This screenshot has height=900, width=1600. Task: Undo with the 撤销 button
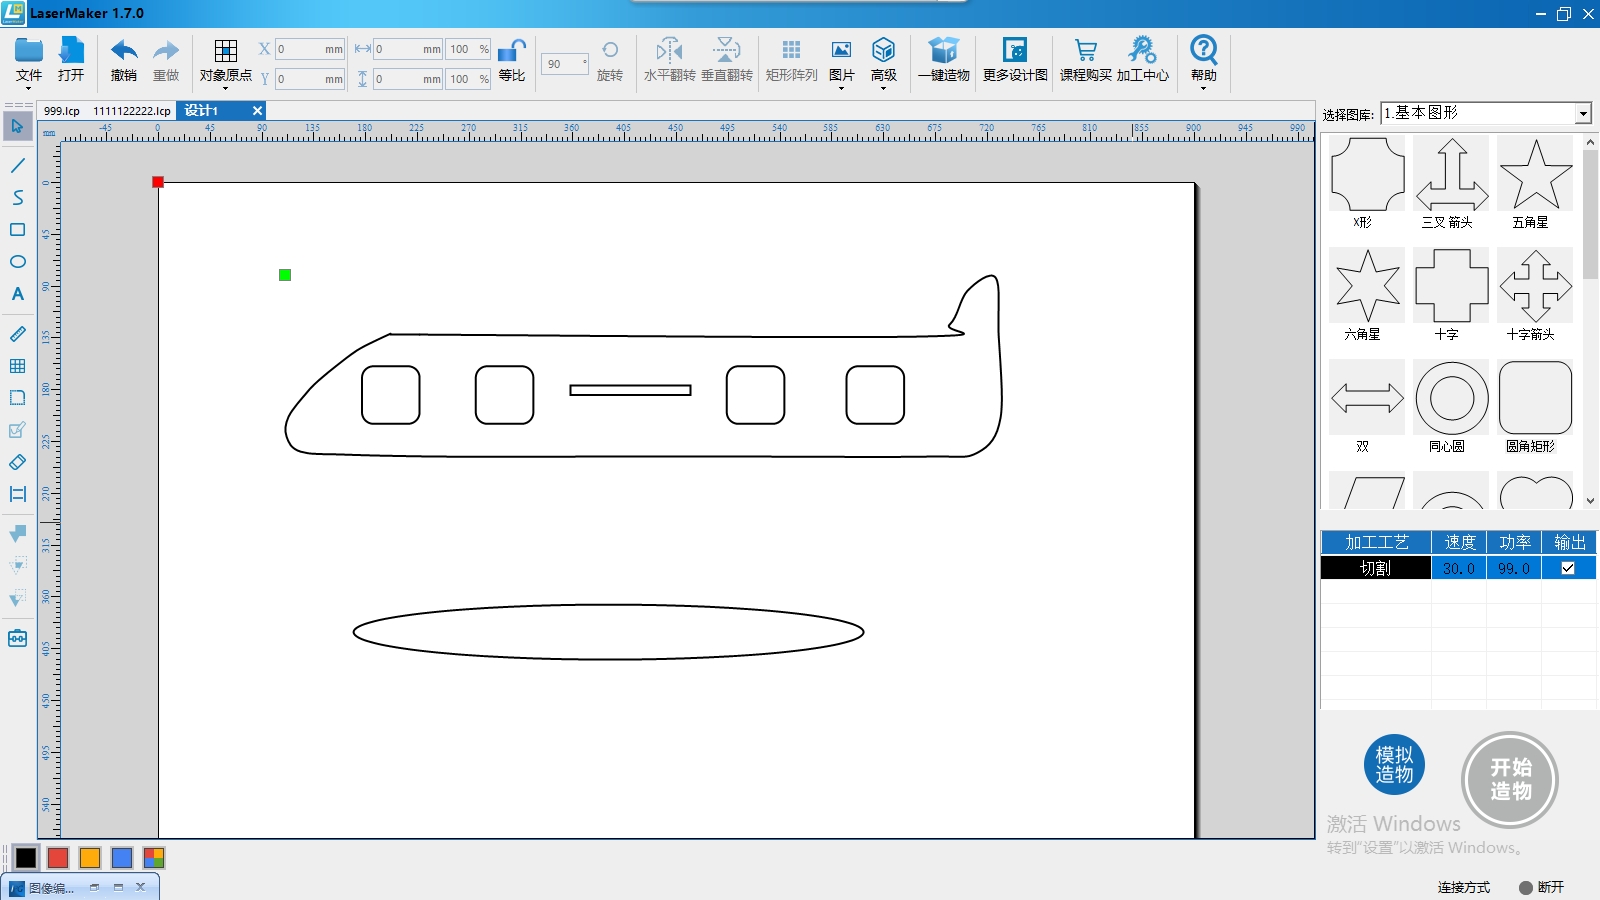[124, 61]
